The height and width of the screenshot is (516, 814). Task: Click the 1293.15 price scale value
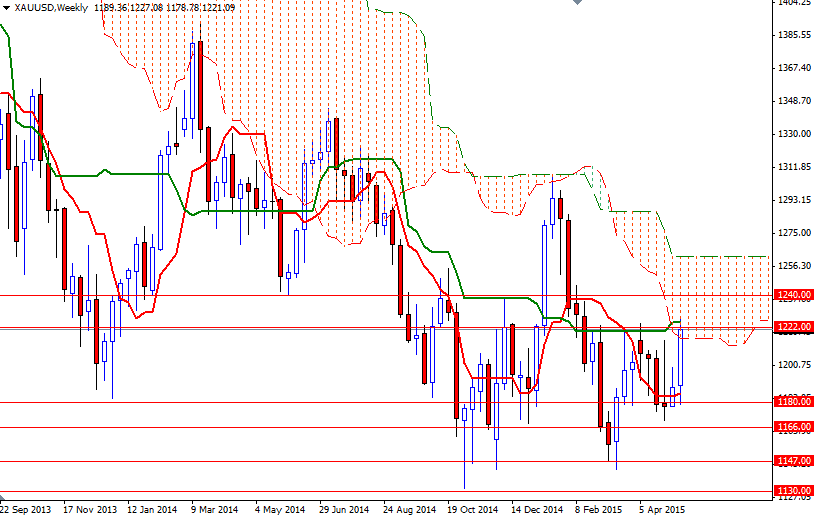(794, 200)
